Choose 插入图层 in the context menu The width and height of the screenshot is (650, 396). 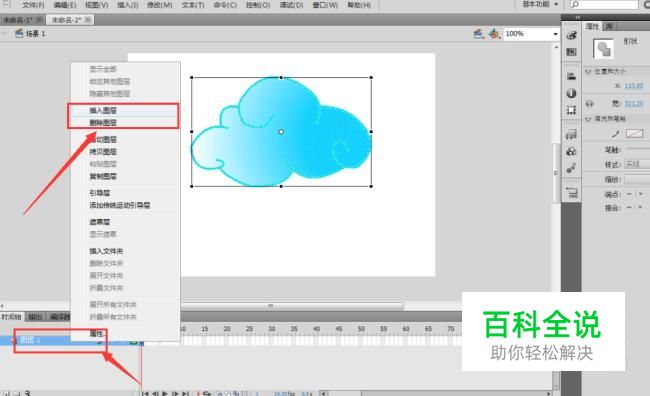[x=125, y=110]
